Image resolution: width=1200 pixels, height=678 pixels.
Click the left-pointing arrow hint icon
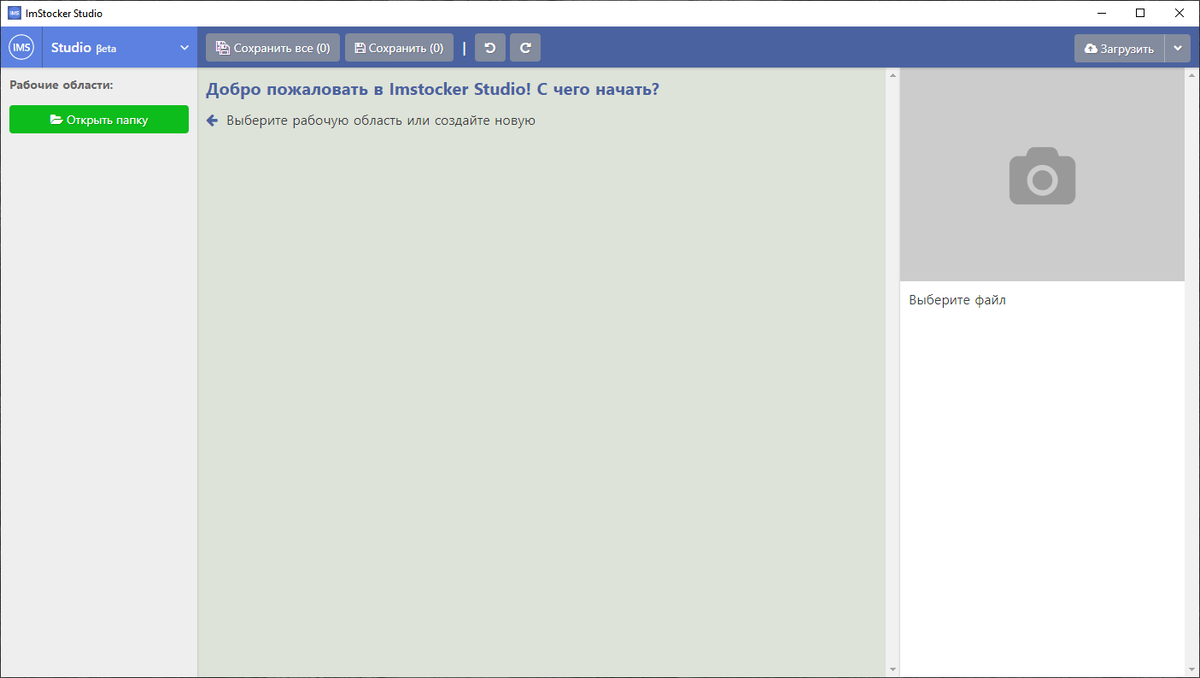(x=212, y=121)
